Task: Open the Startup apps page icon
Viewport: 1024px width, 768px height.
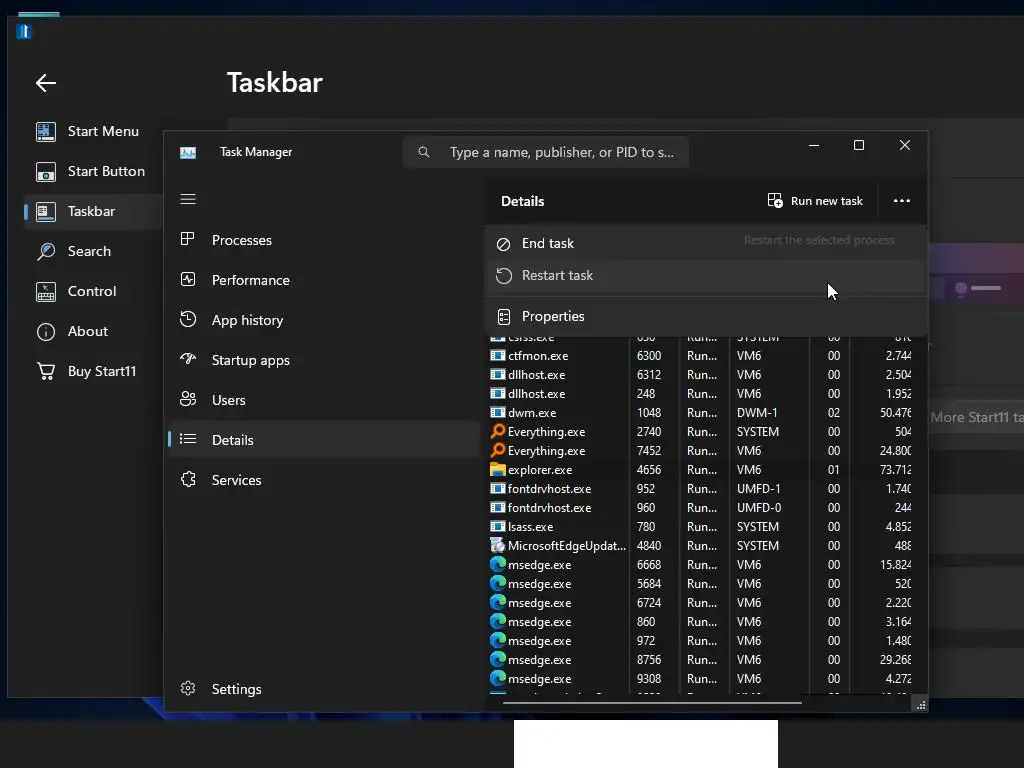Action: point(188,359)
